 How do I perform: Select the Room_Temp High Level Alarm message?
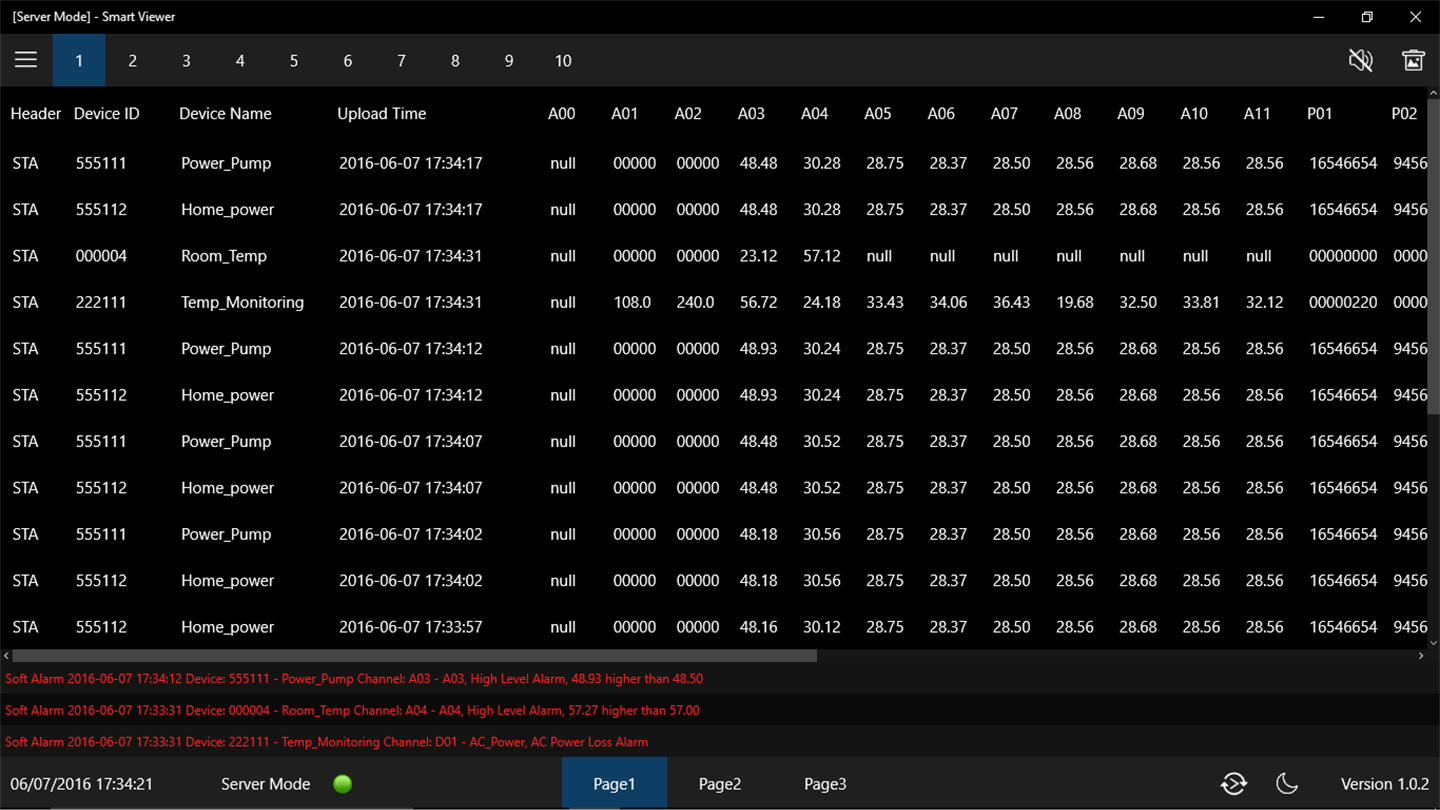click(x=352, y=710)
